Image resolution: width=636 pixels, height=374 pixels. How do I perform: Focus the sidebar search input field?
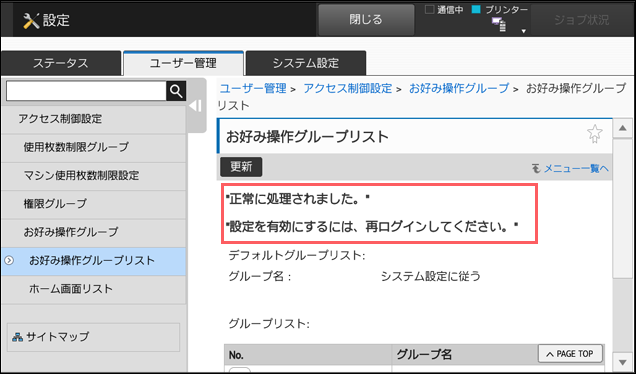(86, 91)
